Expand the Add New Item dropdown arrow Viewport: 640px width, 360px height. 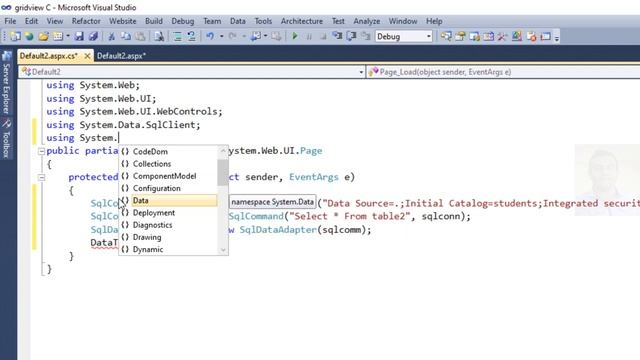coord(68,36)
